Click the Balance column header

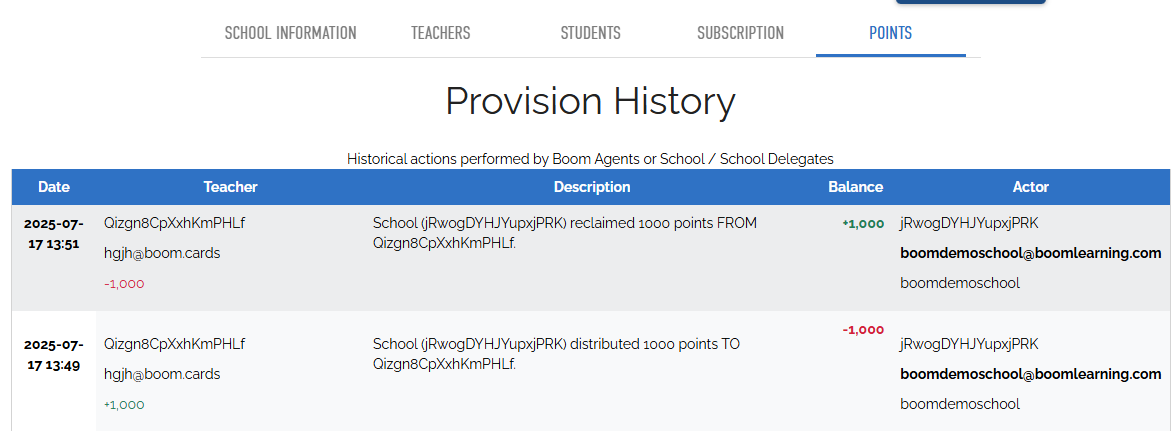pos(855,187)
